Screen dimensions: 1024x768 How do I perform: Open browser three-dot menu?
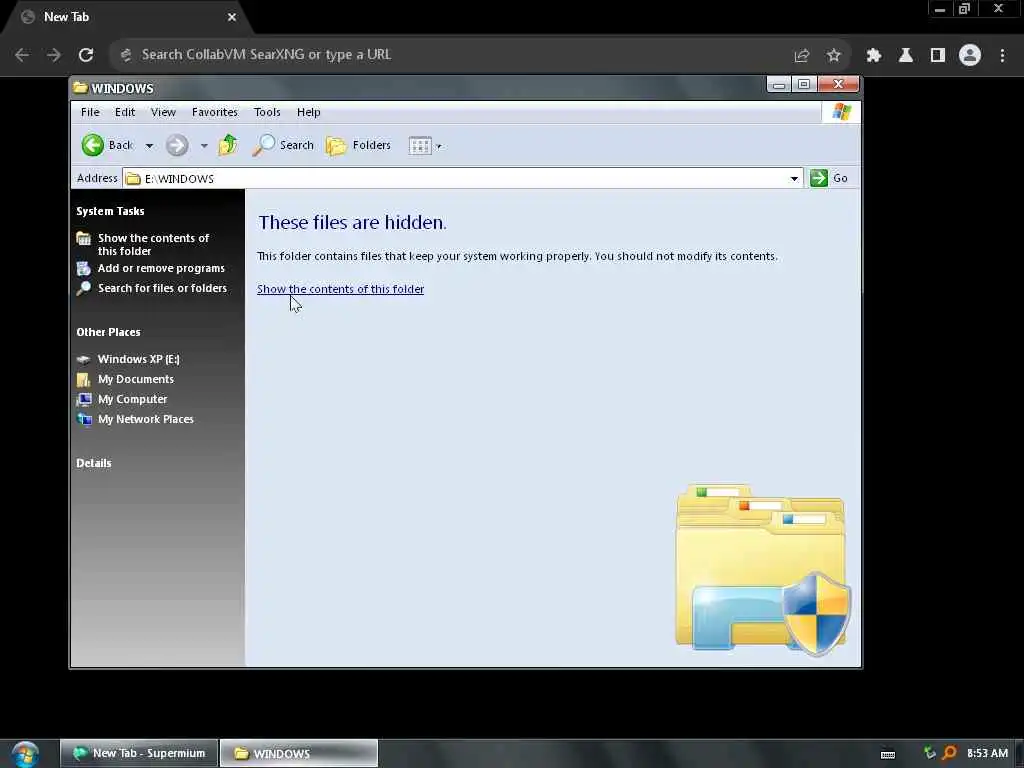(1002, 56)
